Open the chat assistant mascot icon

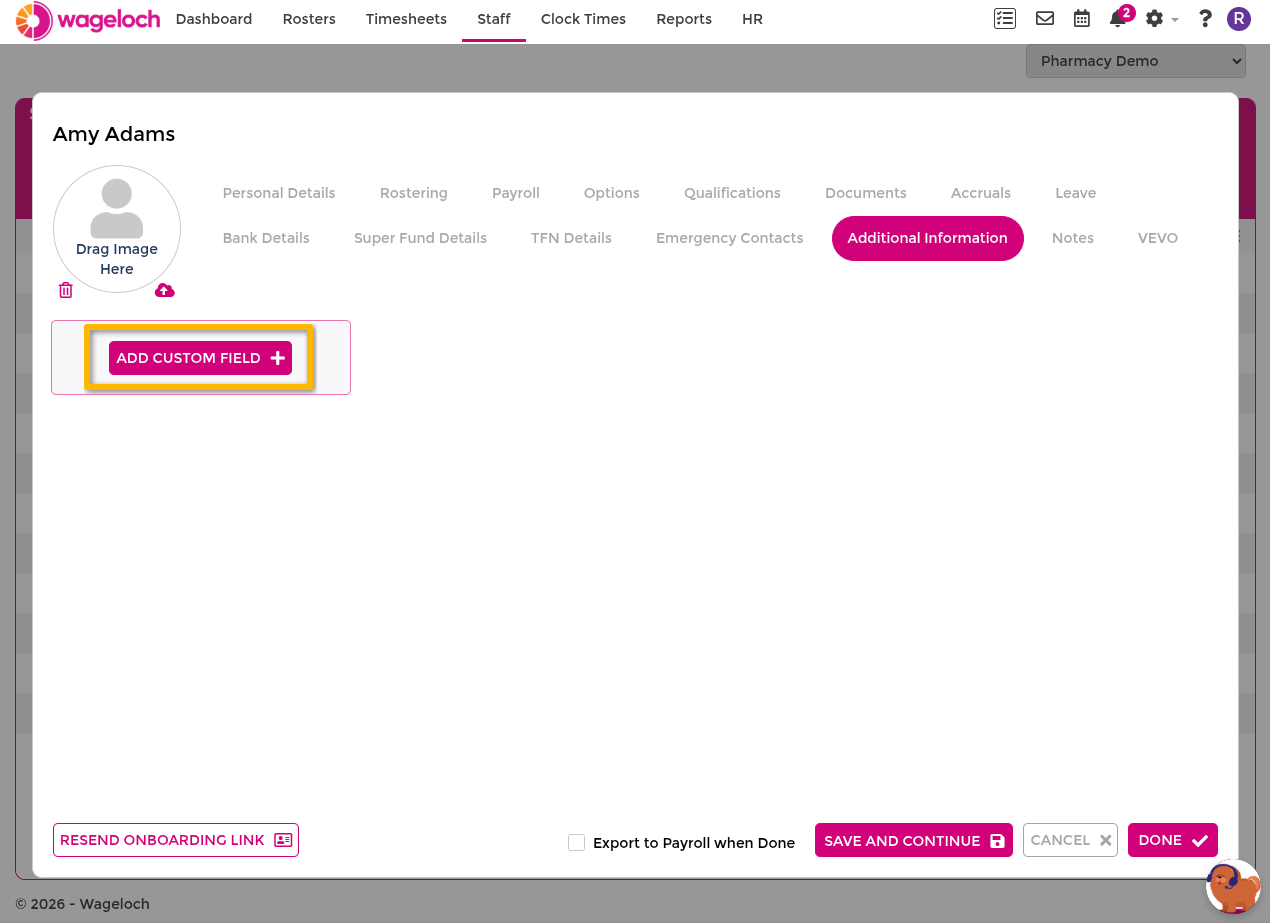pos(1233,886)
